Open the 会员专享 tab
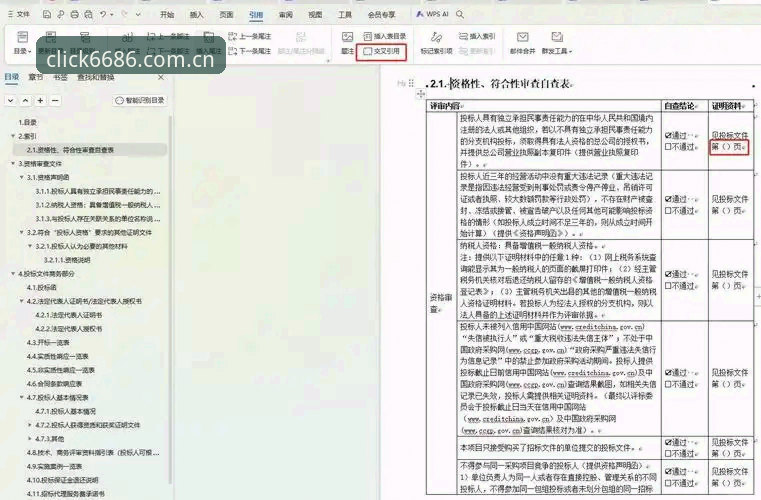This screenshot has width=761, height=500. point(381,15)
